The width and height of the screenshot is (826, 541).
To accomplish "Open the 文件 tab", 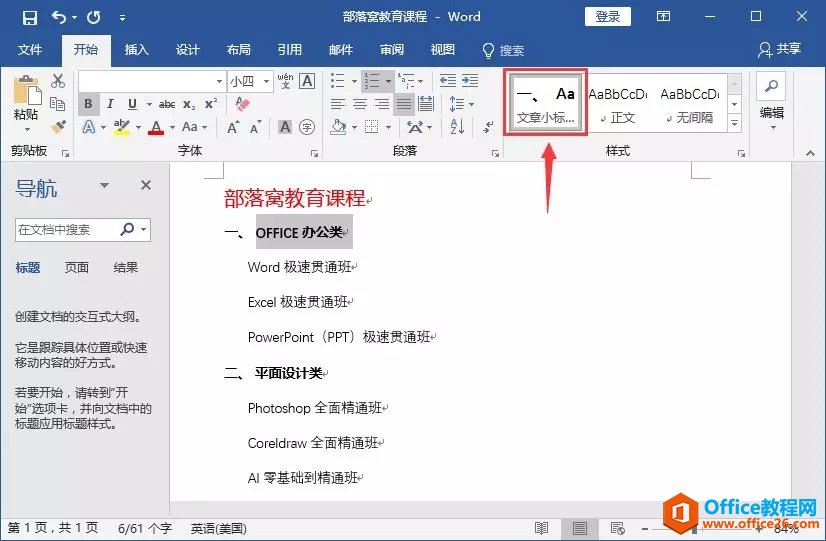I will 30,50.
